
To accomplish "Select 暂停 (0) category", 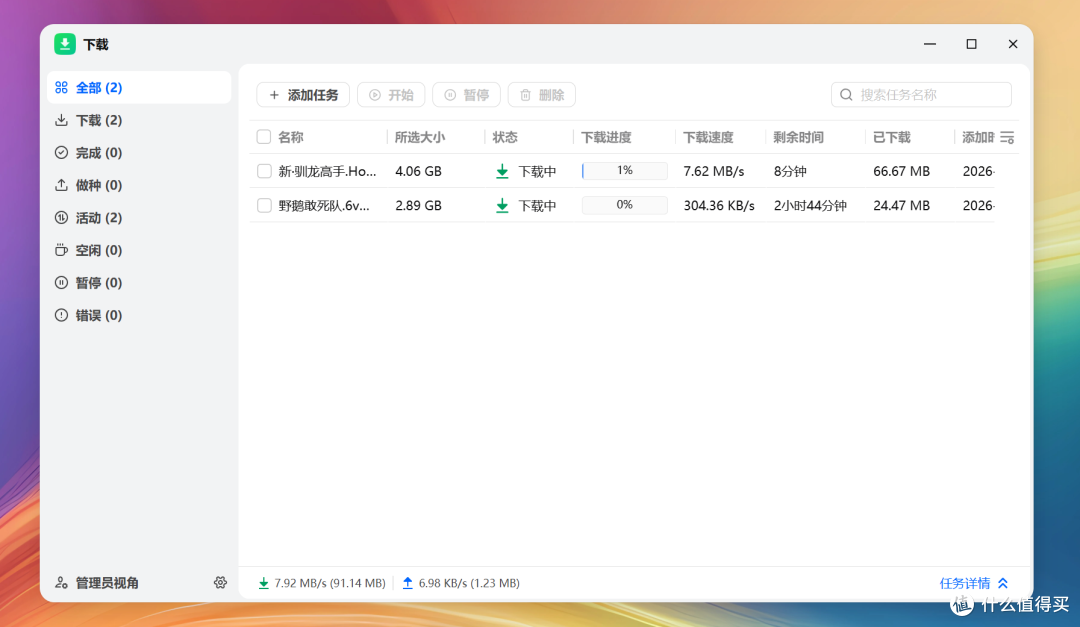I will 139,282.
